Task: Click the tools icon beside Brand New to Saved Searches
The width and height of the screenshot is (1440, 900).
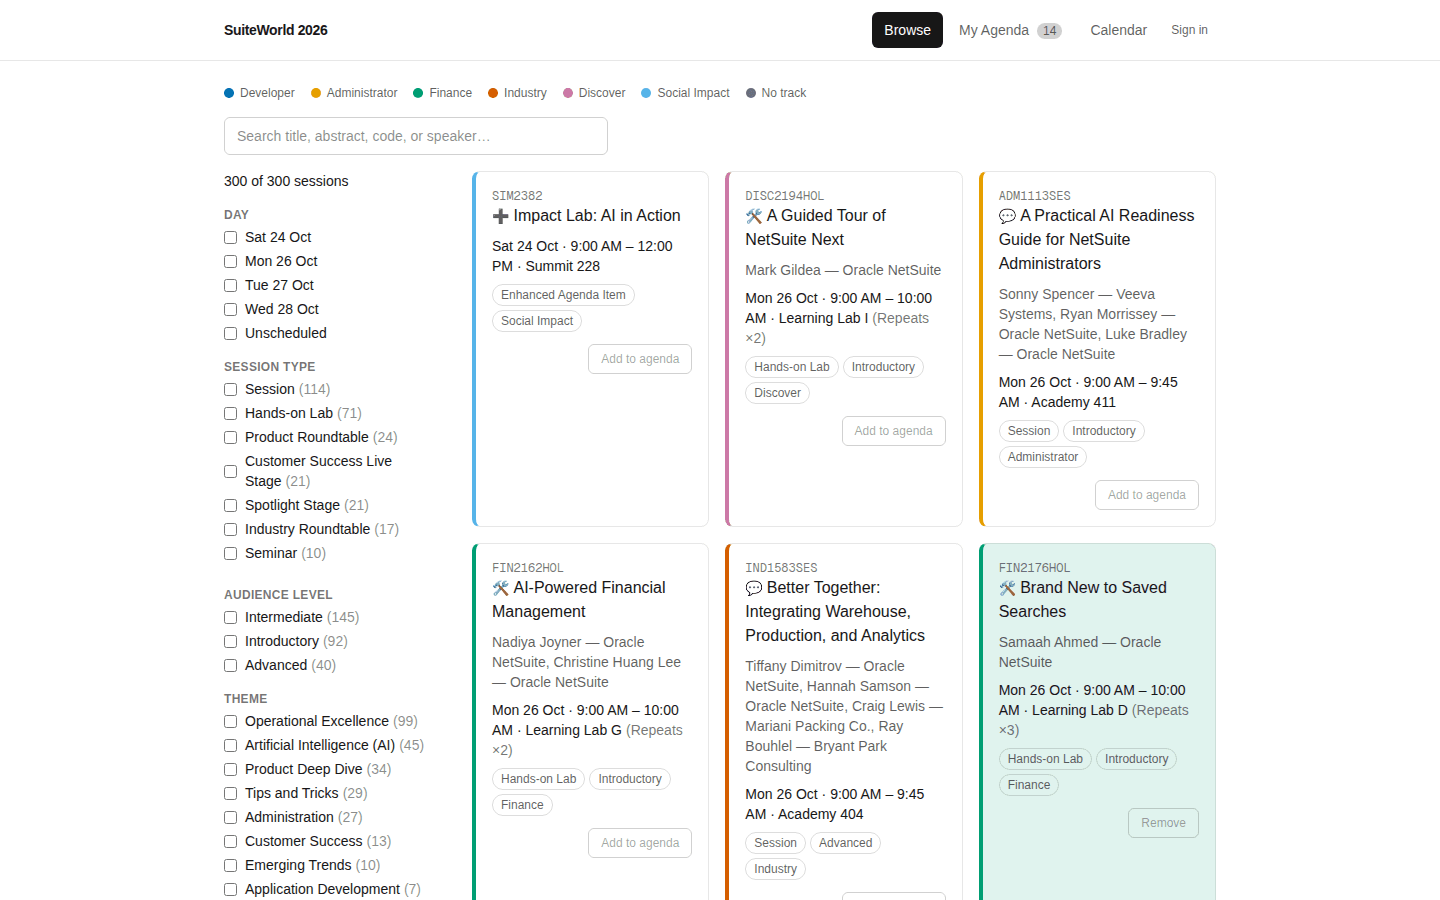Action: [1007, 588]
